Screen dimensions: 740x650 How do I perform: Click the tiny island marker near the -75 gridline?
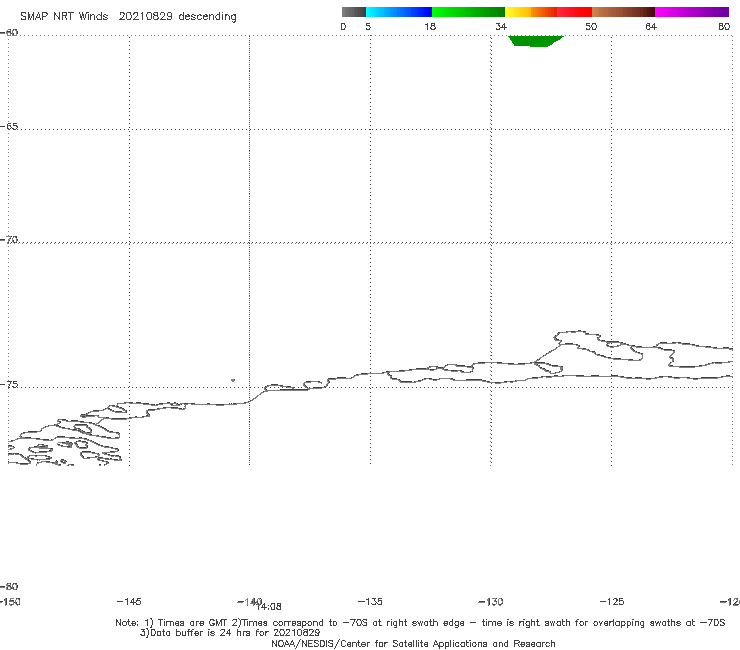[x=233, y=380]
